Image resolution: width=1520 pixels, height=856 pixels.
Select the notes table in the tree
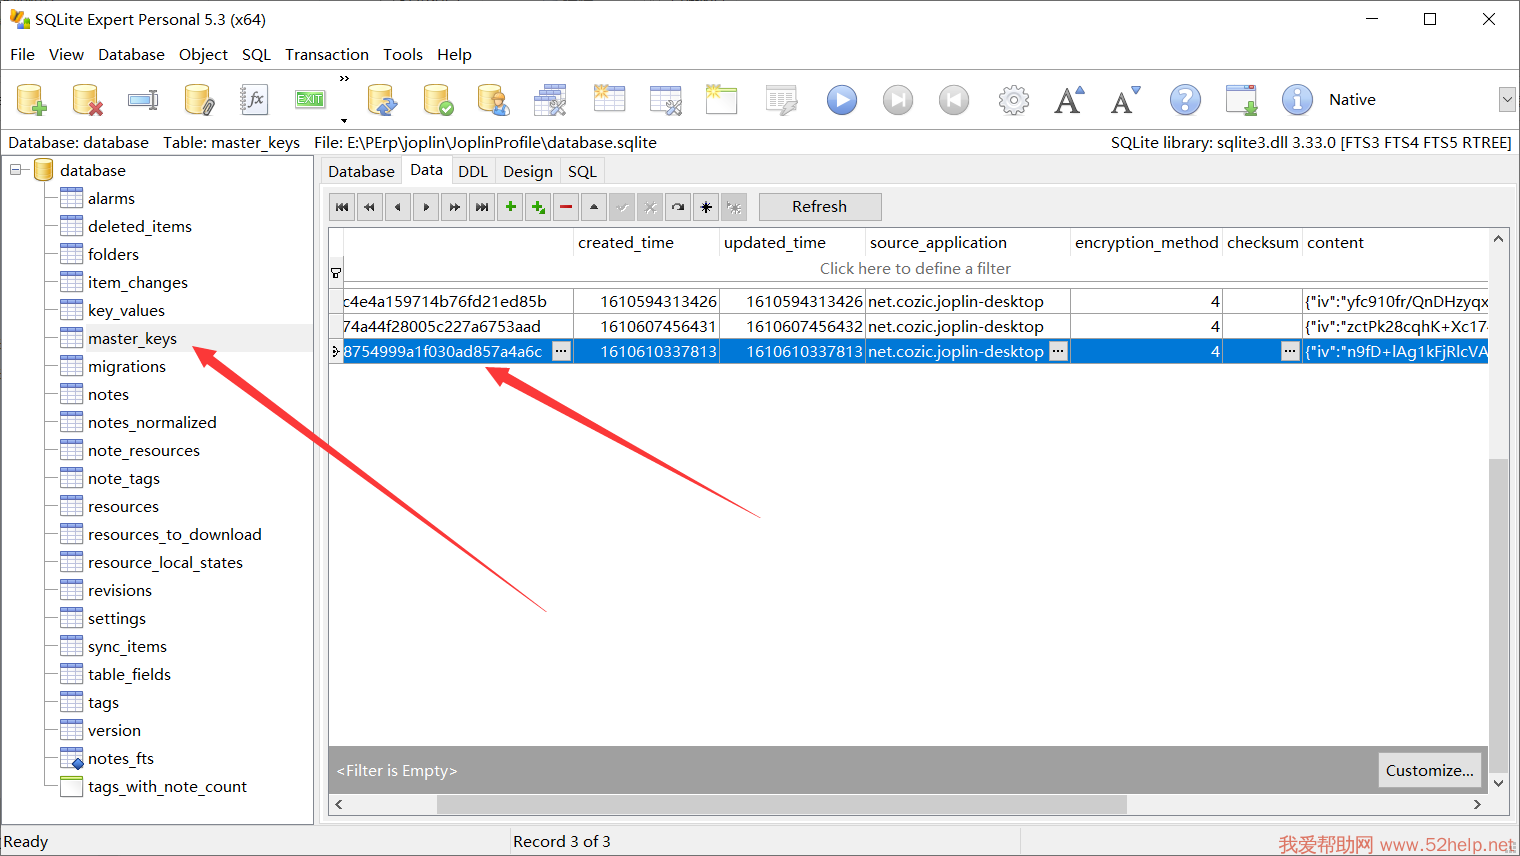point(108,394)
